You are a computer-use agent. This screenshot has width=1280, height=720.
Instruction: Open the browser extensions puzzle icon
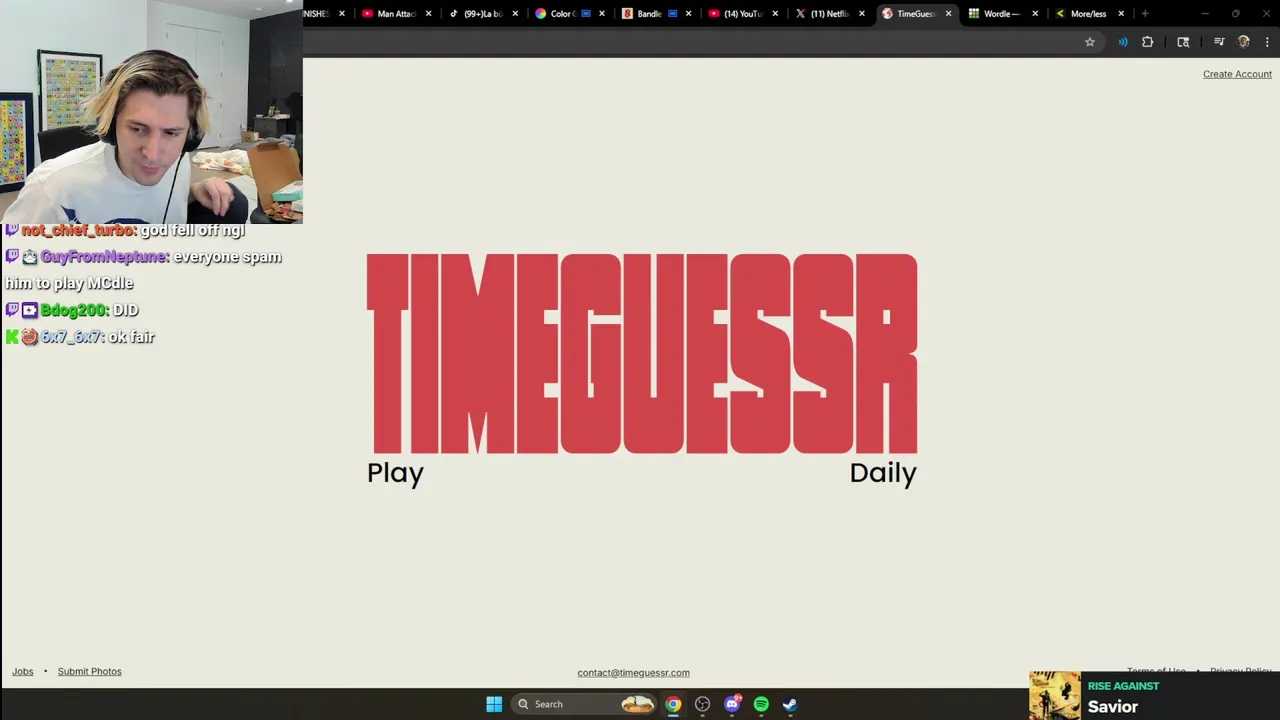(x=1147, y=42)
